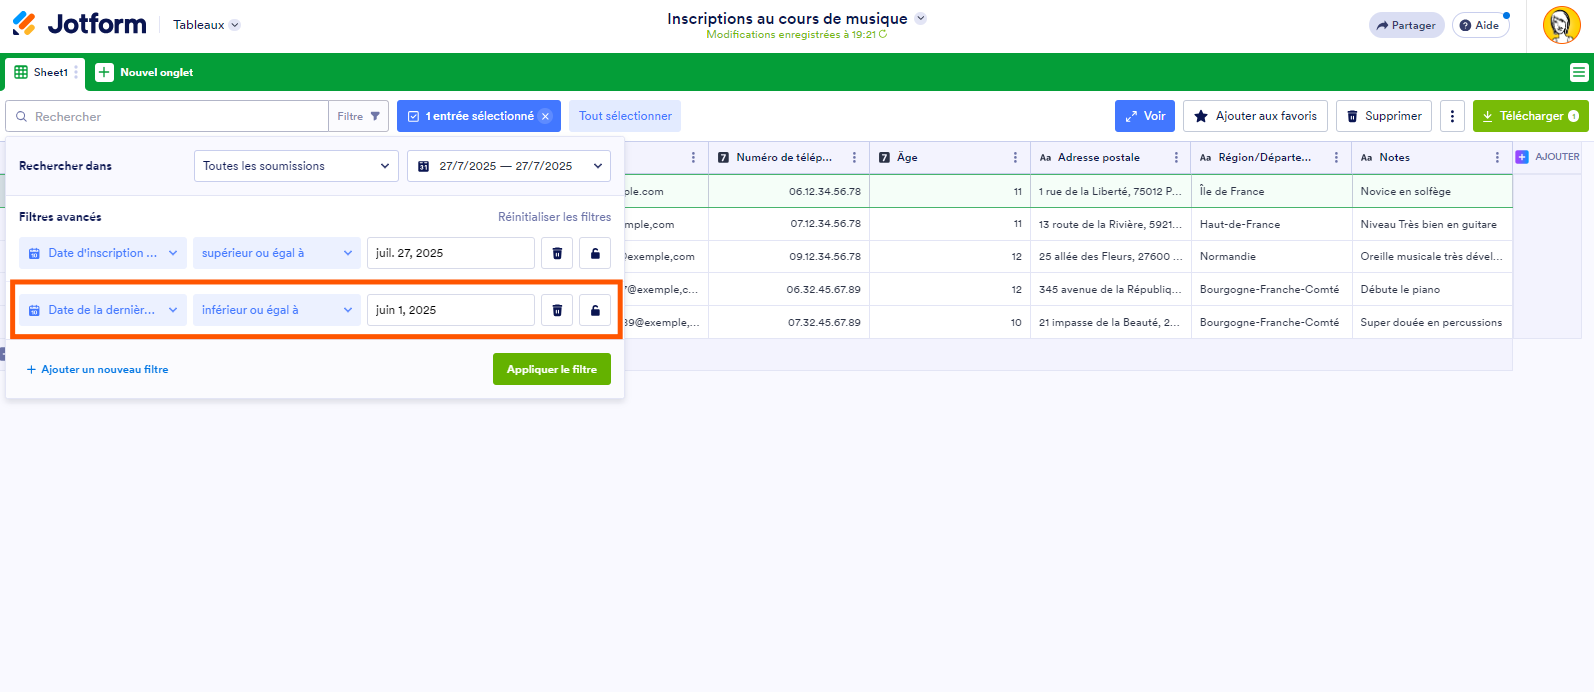Open Âge column options dots
Viewport: 1594px width, 692px height.
tap(1015, 158)
